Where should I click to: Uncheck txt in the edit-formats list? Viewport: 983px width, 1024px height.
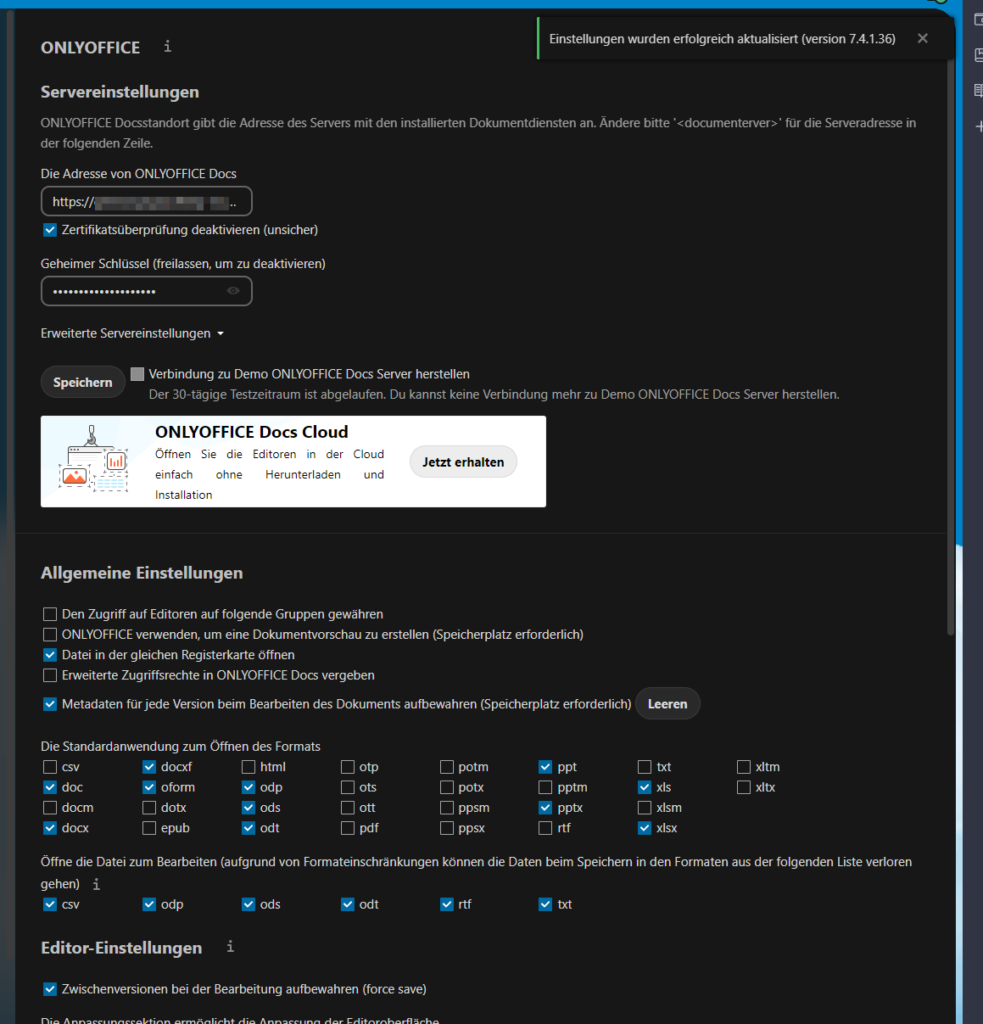tap(545, 904)
